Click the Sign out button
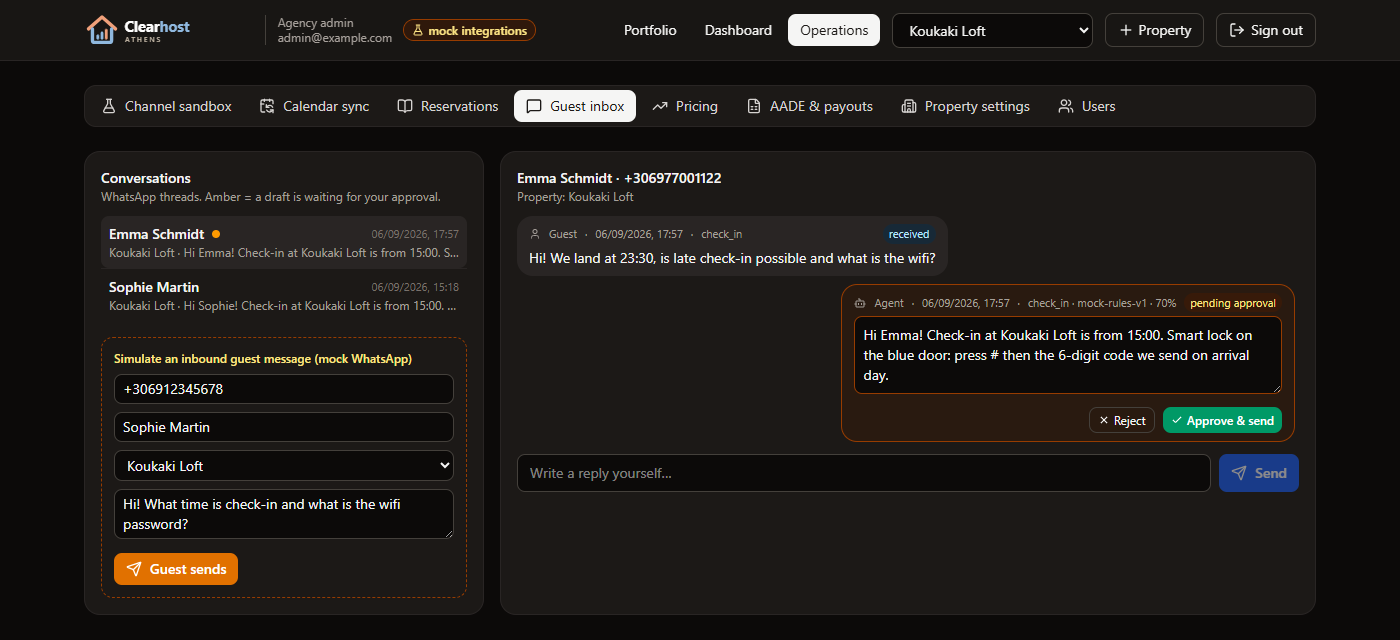Viewport: 1400px width, 640px height. click(x=1266, y=30)
